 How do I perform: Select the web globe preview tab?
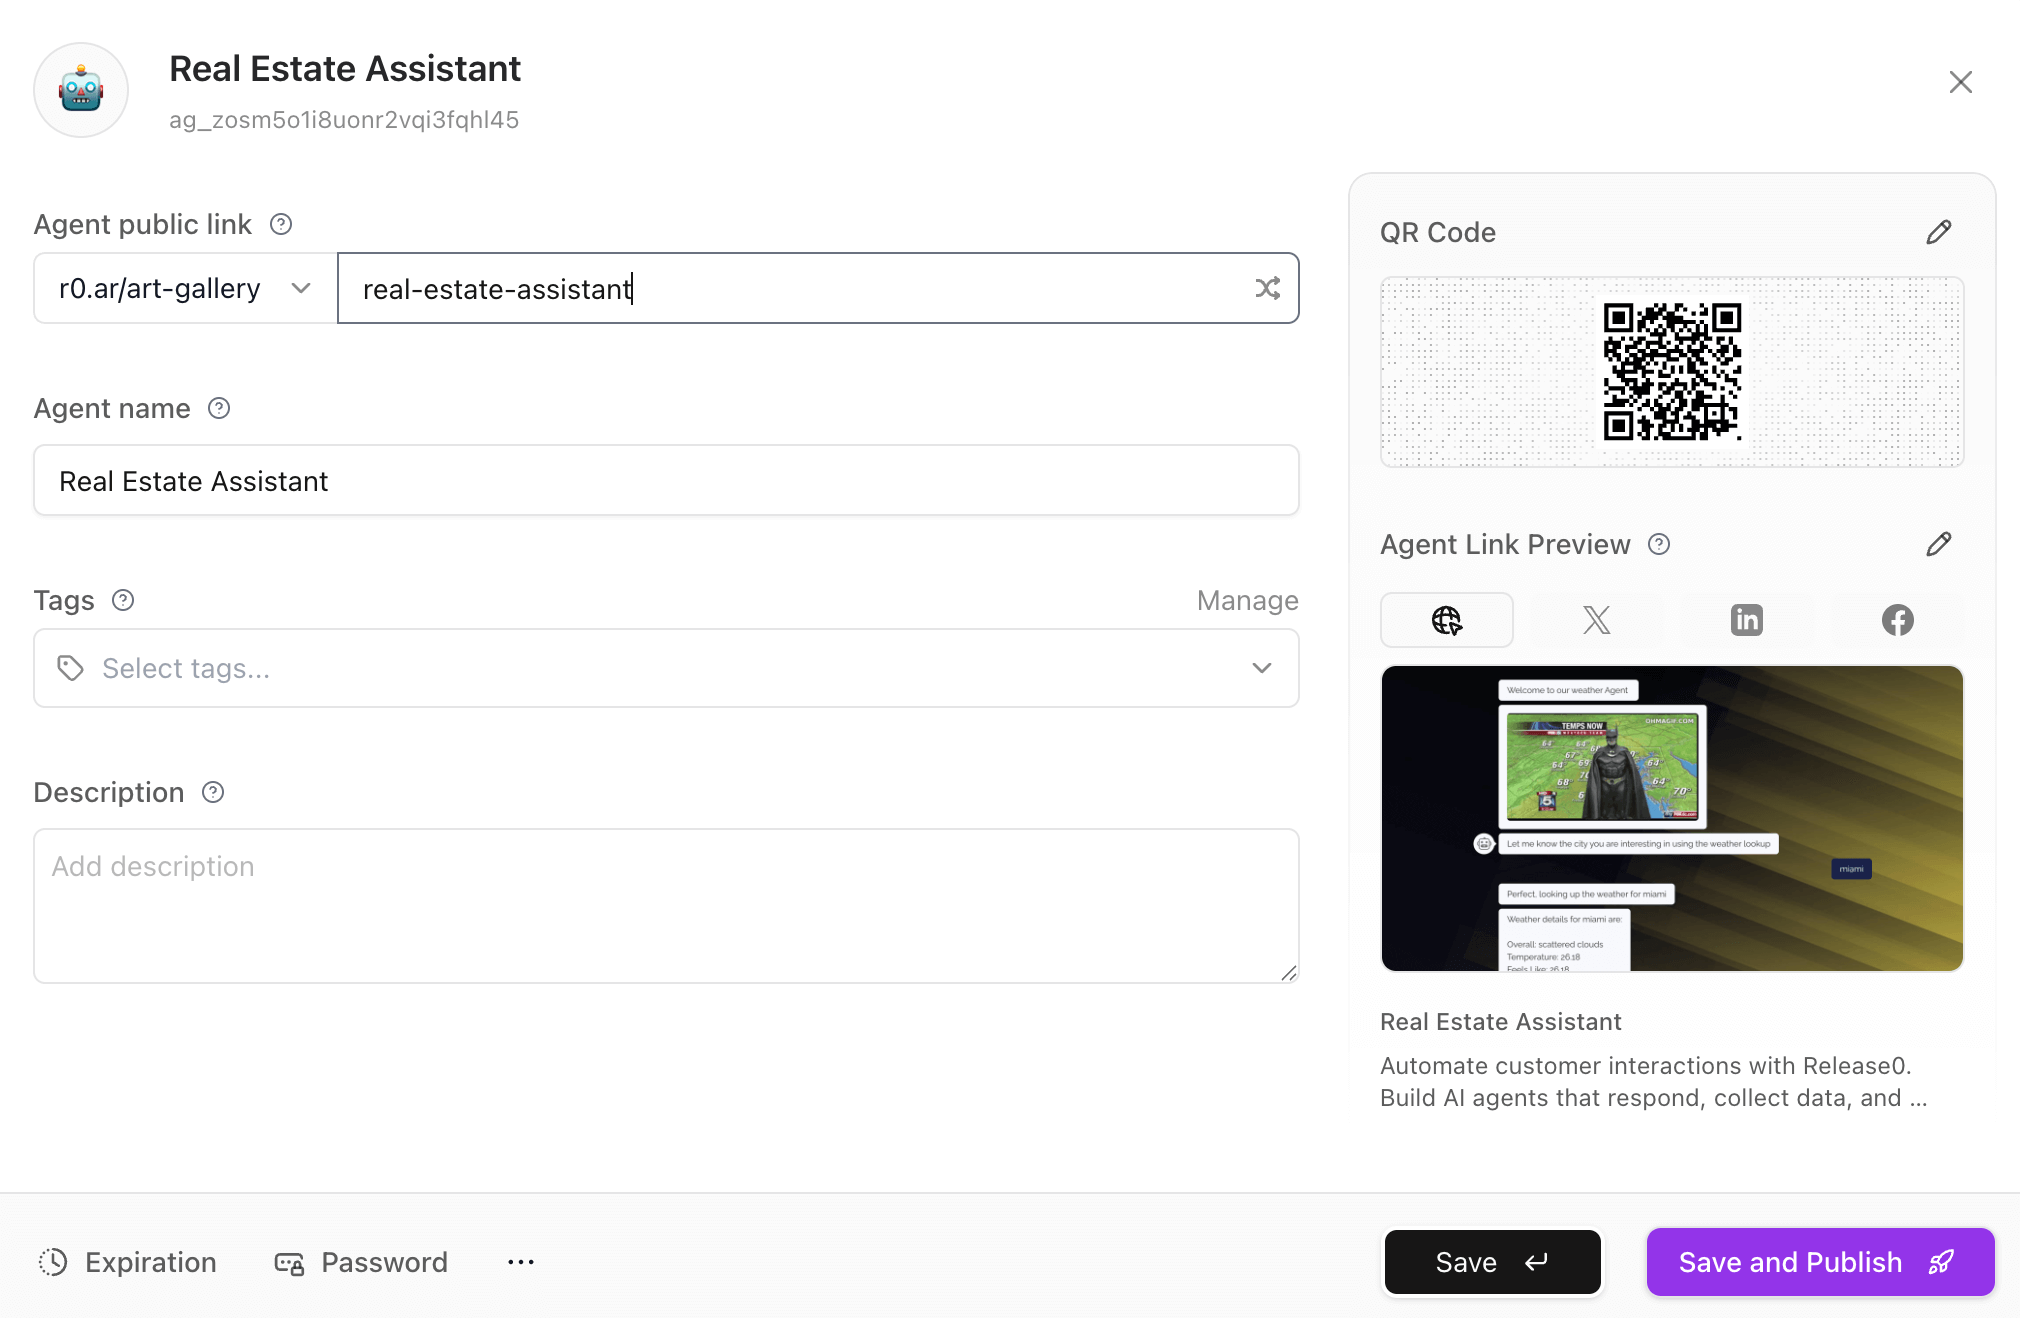[1446, 620]
